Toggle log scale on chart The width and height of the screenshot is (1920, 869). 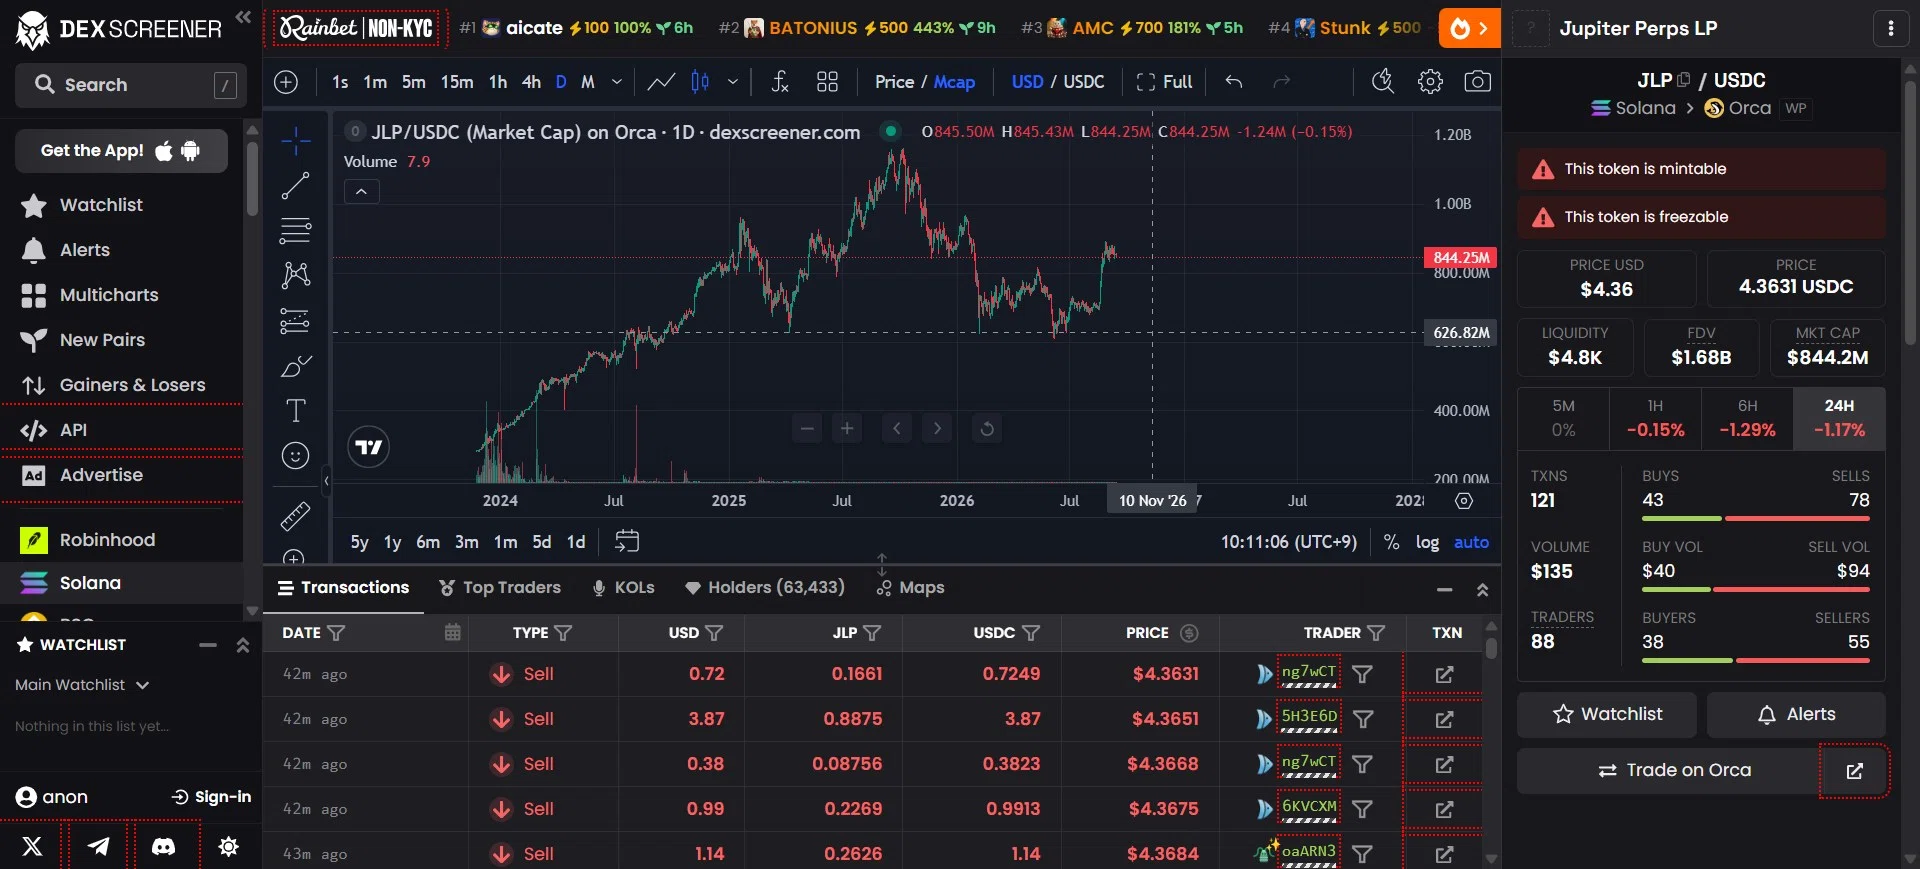(1427, 542)
